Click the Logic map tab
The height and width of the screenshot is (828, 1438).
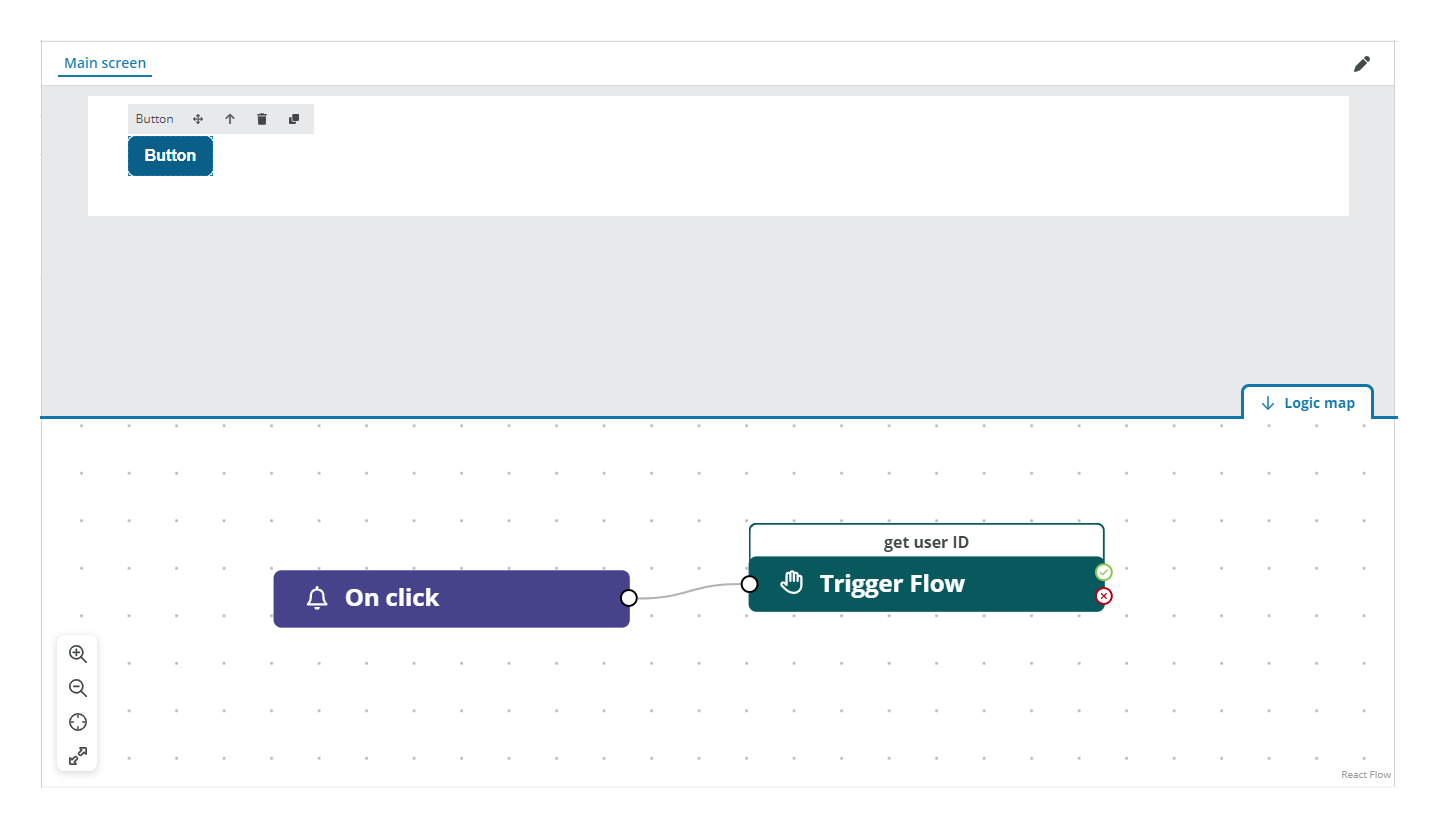[1318, 402]
